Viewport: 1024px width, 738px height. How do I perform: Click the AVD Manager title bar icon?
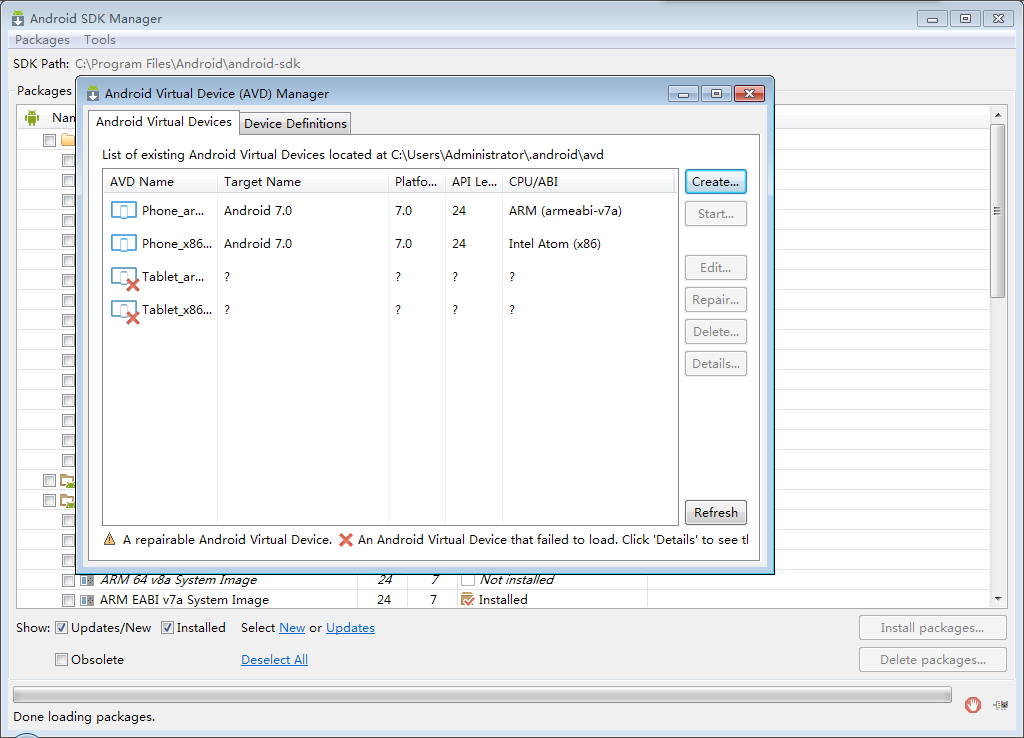[93, 93]
